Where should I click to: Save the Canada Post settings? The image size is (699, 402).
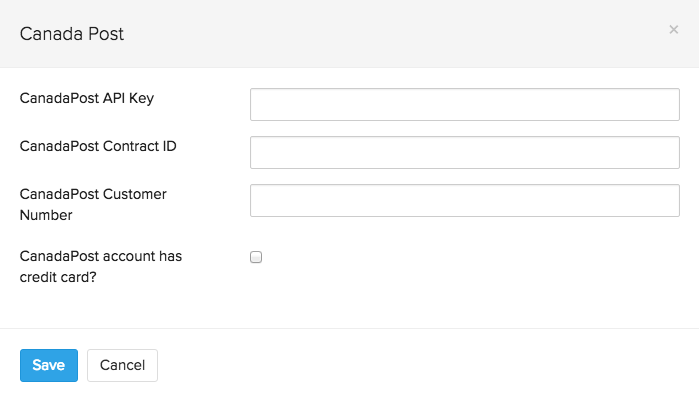point(48,365)
